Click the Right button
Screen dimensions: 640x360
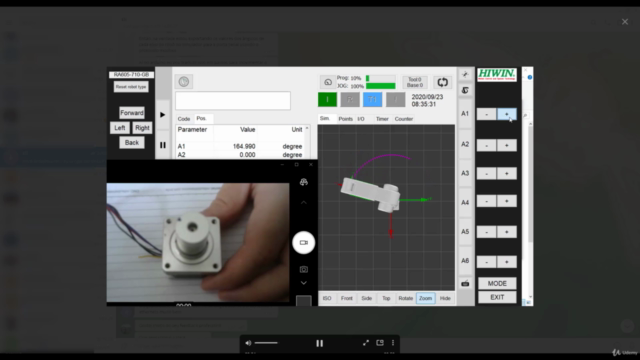(x=142, y=128)
